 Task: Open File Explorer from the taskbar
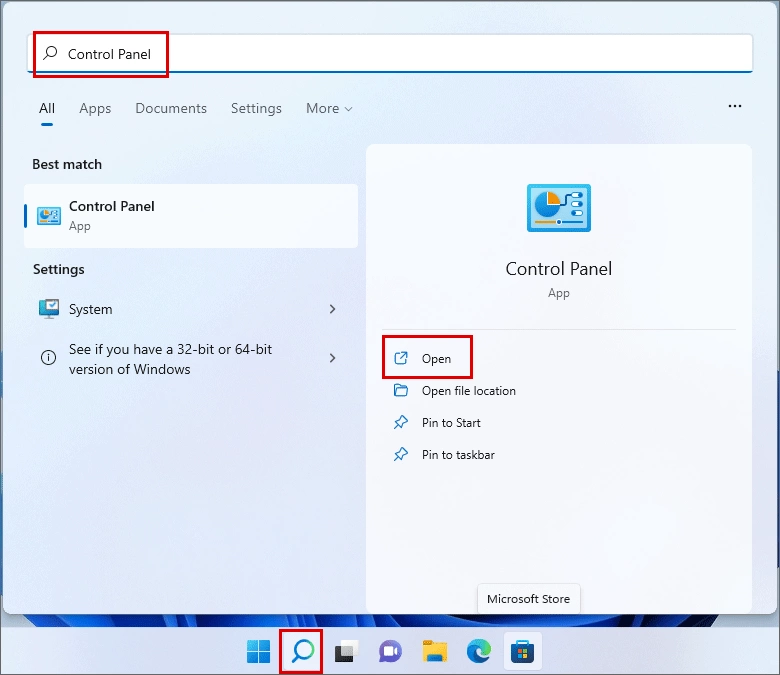click(x=435, y=652)
